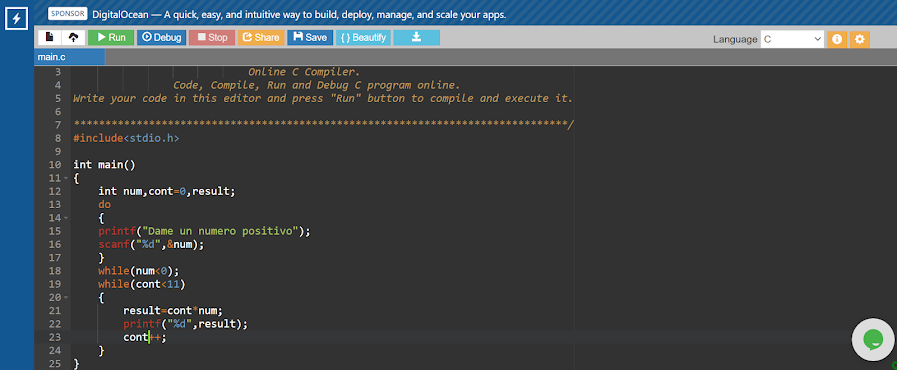Click the line "cont++;"
The height and width of the screenshot is (370, 897).
(x=145, y=337)
